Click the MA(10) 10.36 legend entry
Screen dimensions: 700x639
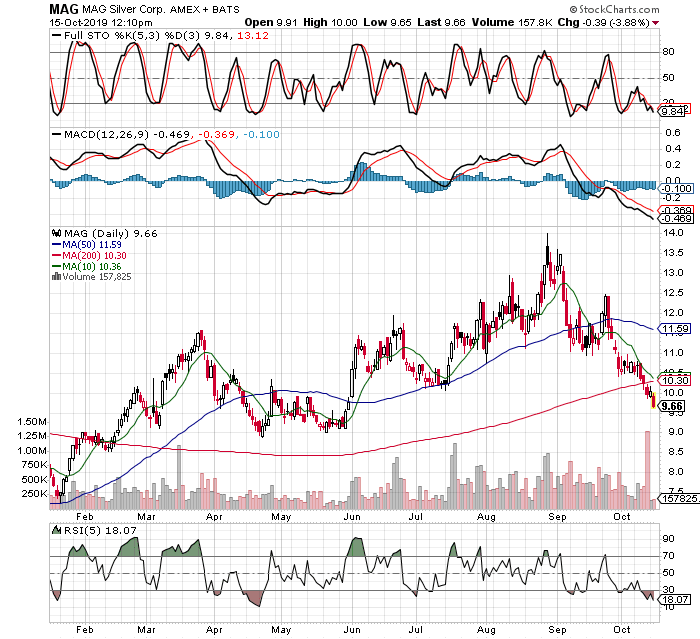pyautogui.click(x=92, y=267)
